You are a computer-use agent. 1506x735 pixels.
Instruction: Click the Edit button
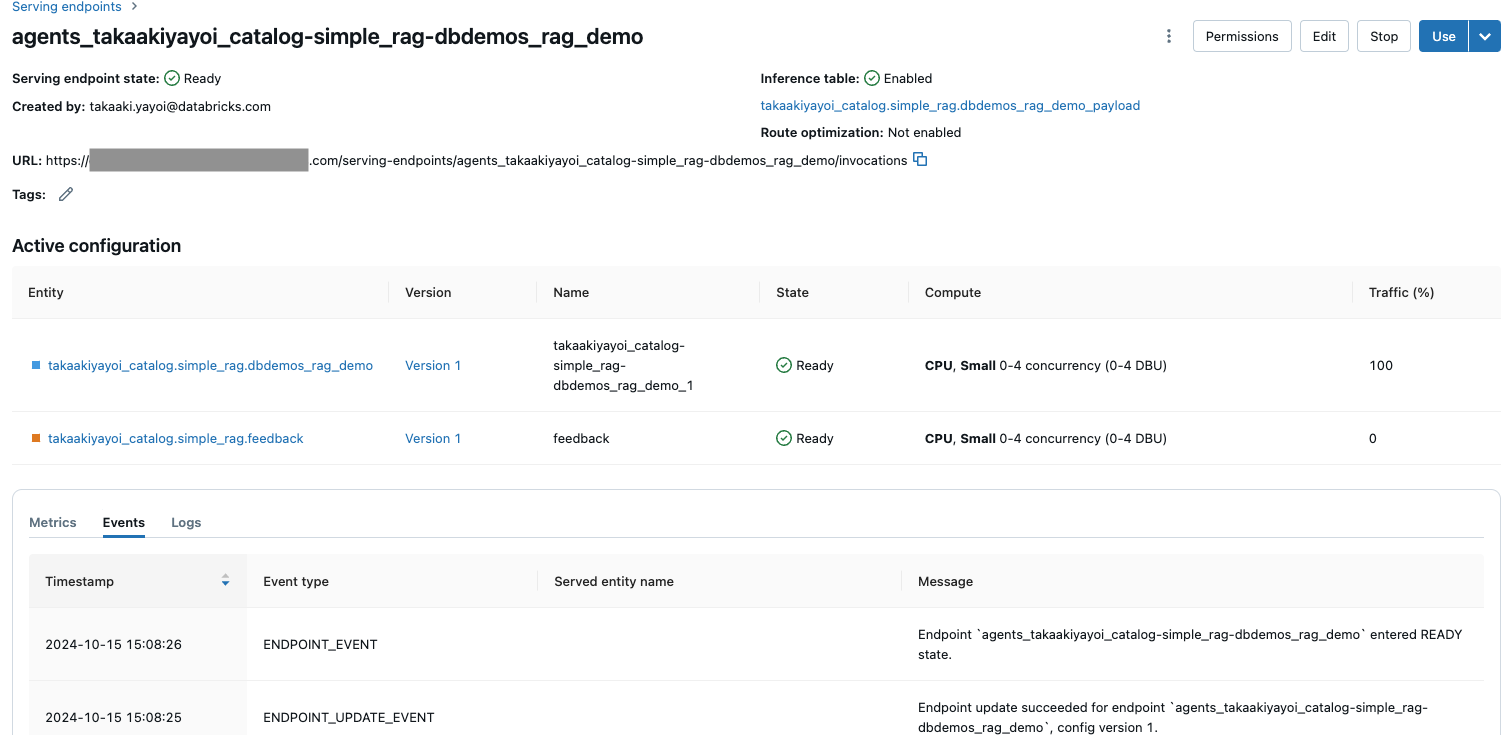pyautogui.click(x=1323, y=35)
